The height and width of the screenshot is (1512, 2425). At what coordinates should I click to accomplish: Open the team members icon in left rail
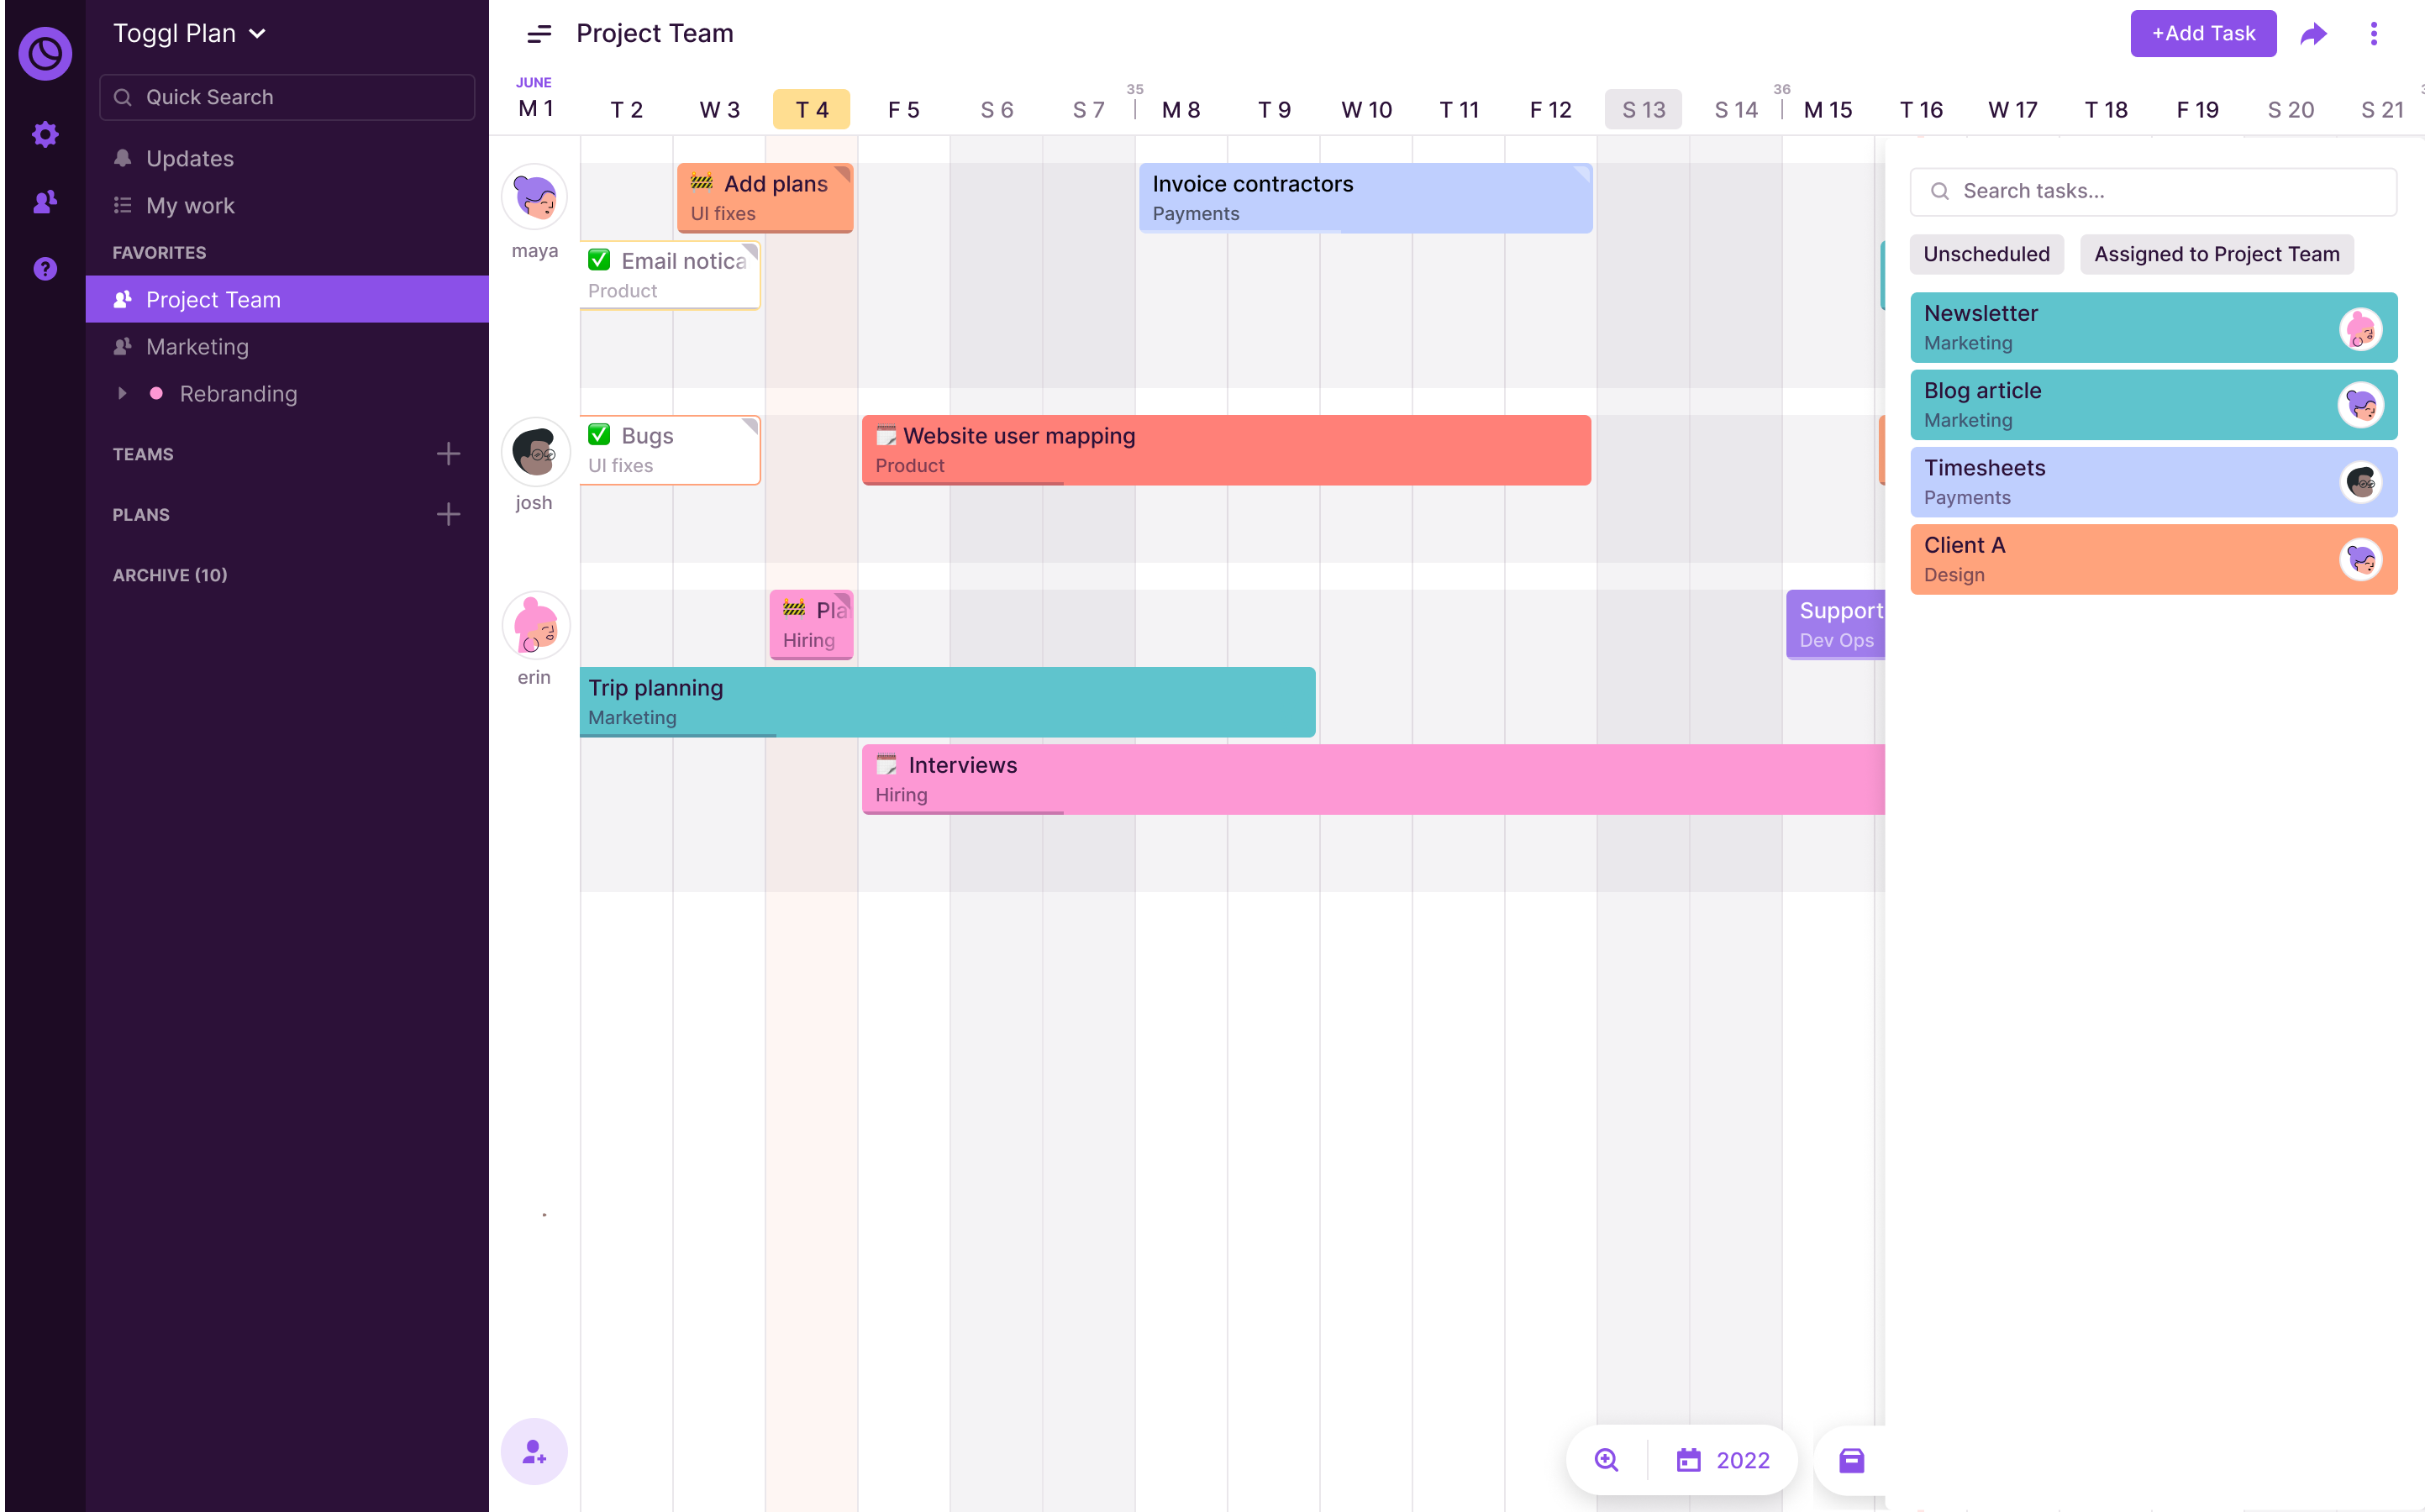(x=45, y=202)
